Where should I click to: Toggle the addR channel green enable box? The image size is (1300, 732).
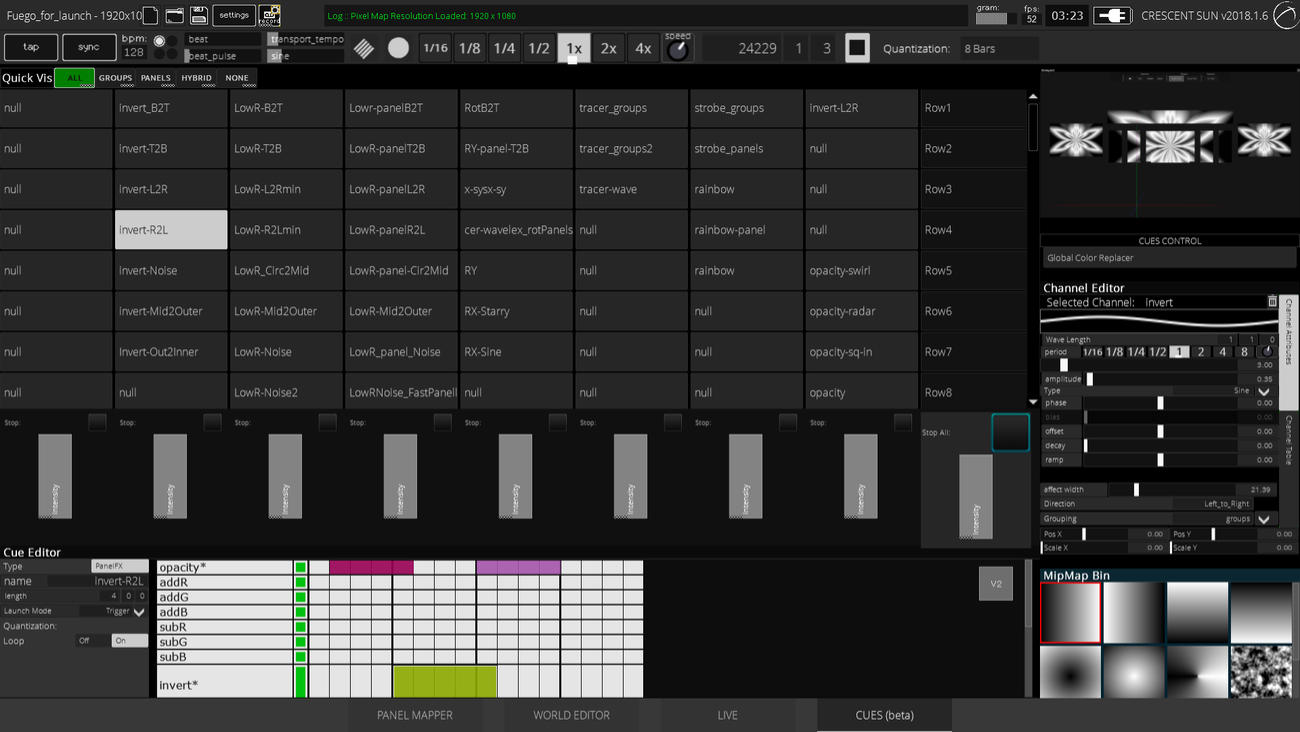(x=300, y=582)
